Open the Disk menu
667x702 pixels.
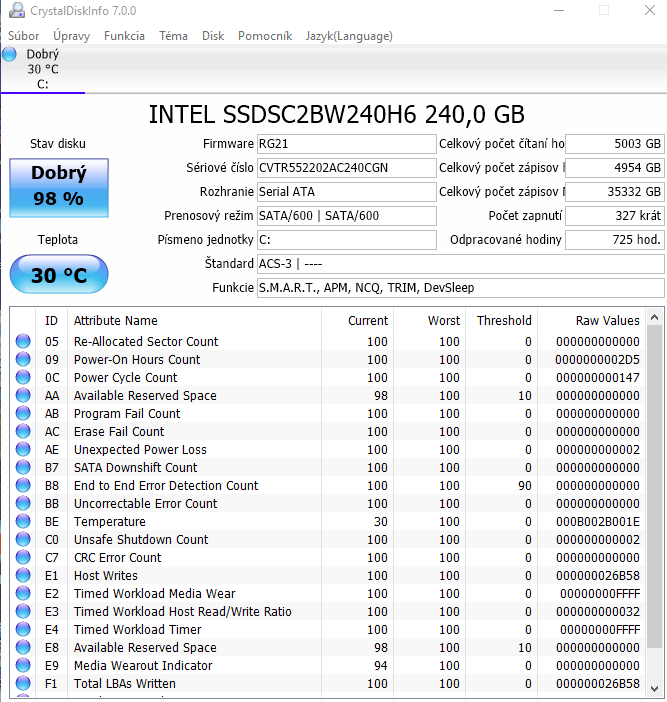213,36
